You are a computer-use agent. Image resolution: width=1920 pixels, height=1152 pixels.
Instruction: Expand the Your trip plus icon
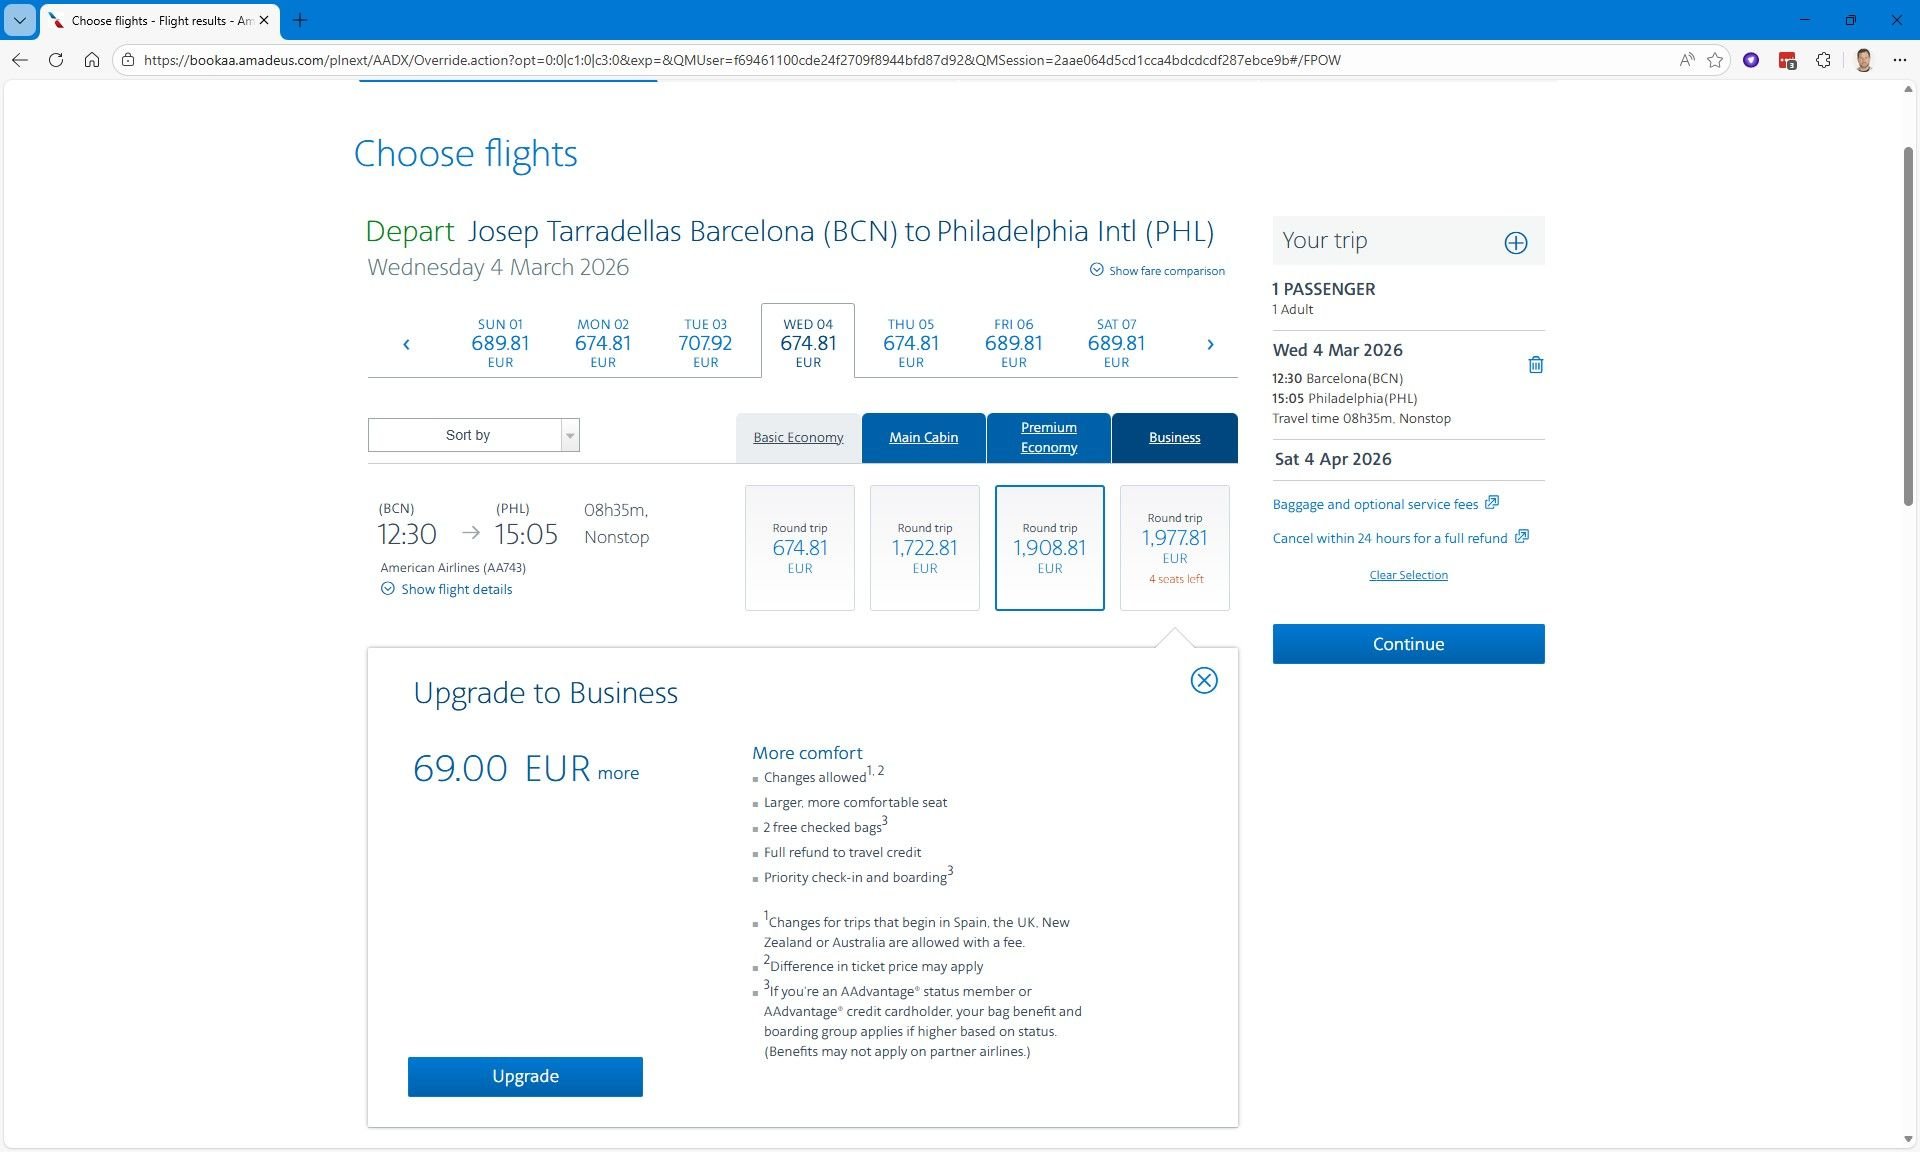click(1515, 242)
